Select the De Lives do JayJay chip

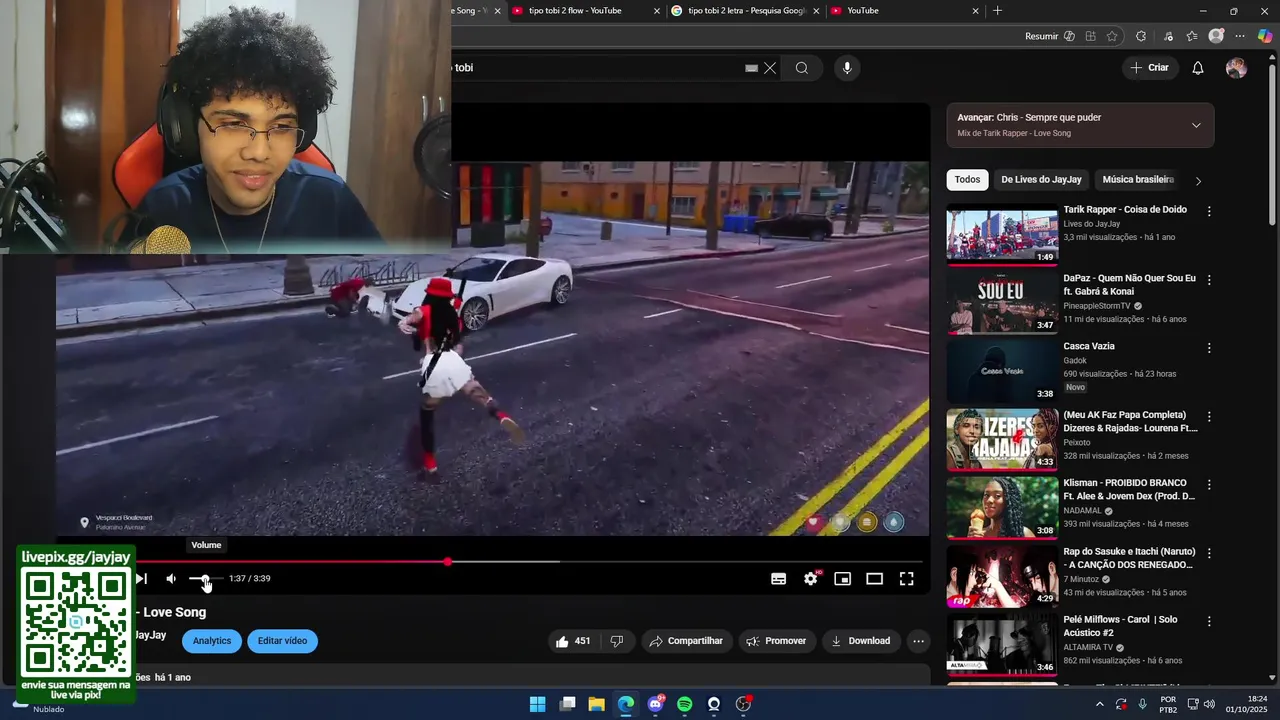click(x=1041, y=180)
